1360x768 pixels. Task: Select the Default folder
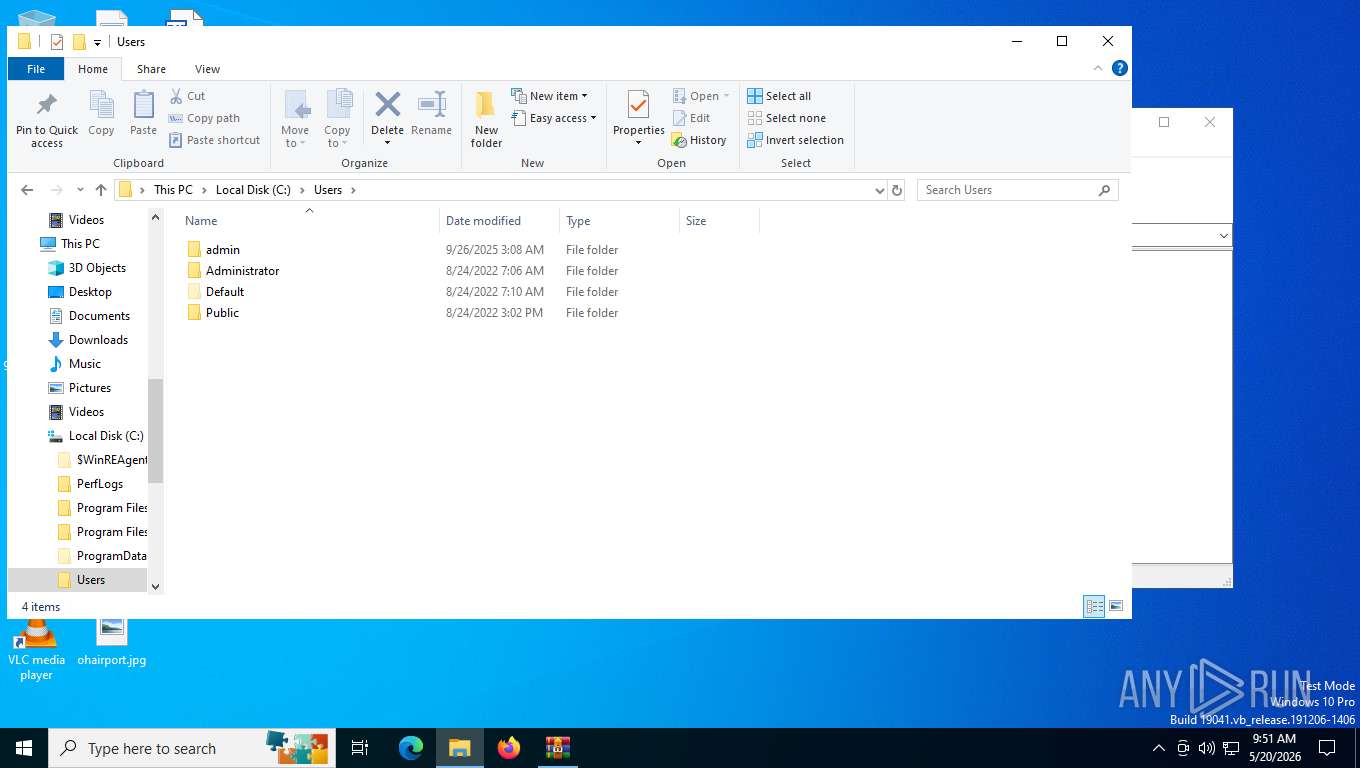tap(215, 292)
